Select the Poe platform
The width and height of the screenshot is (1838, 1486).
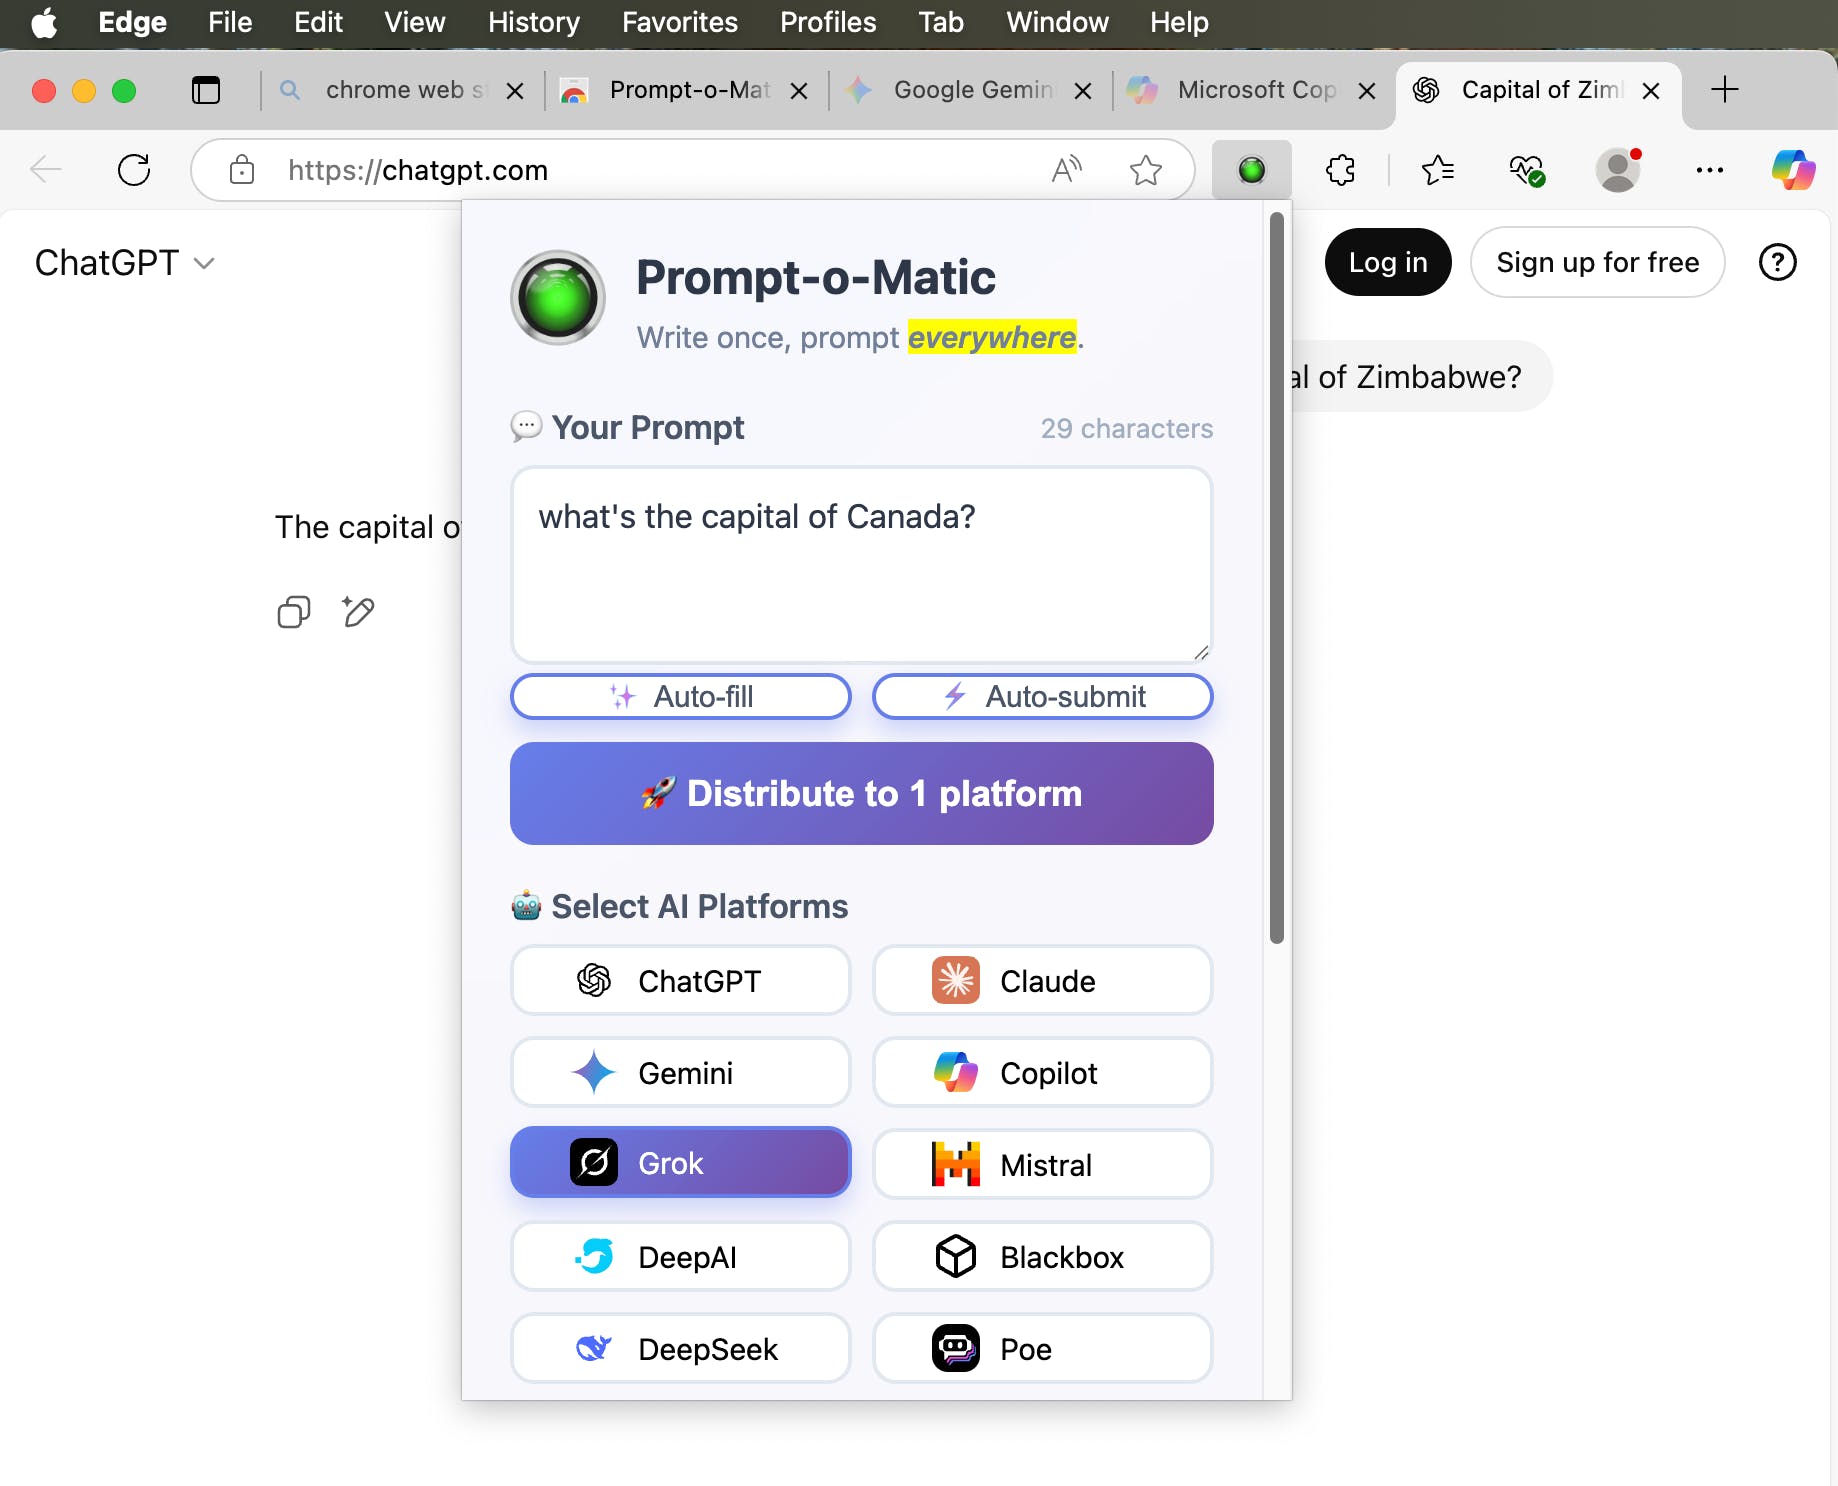1043,1349
